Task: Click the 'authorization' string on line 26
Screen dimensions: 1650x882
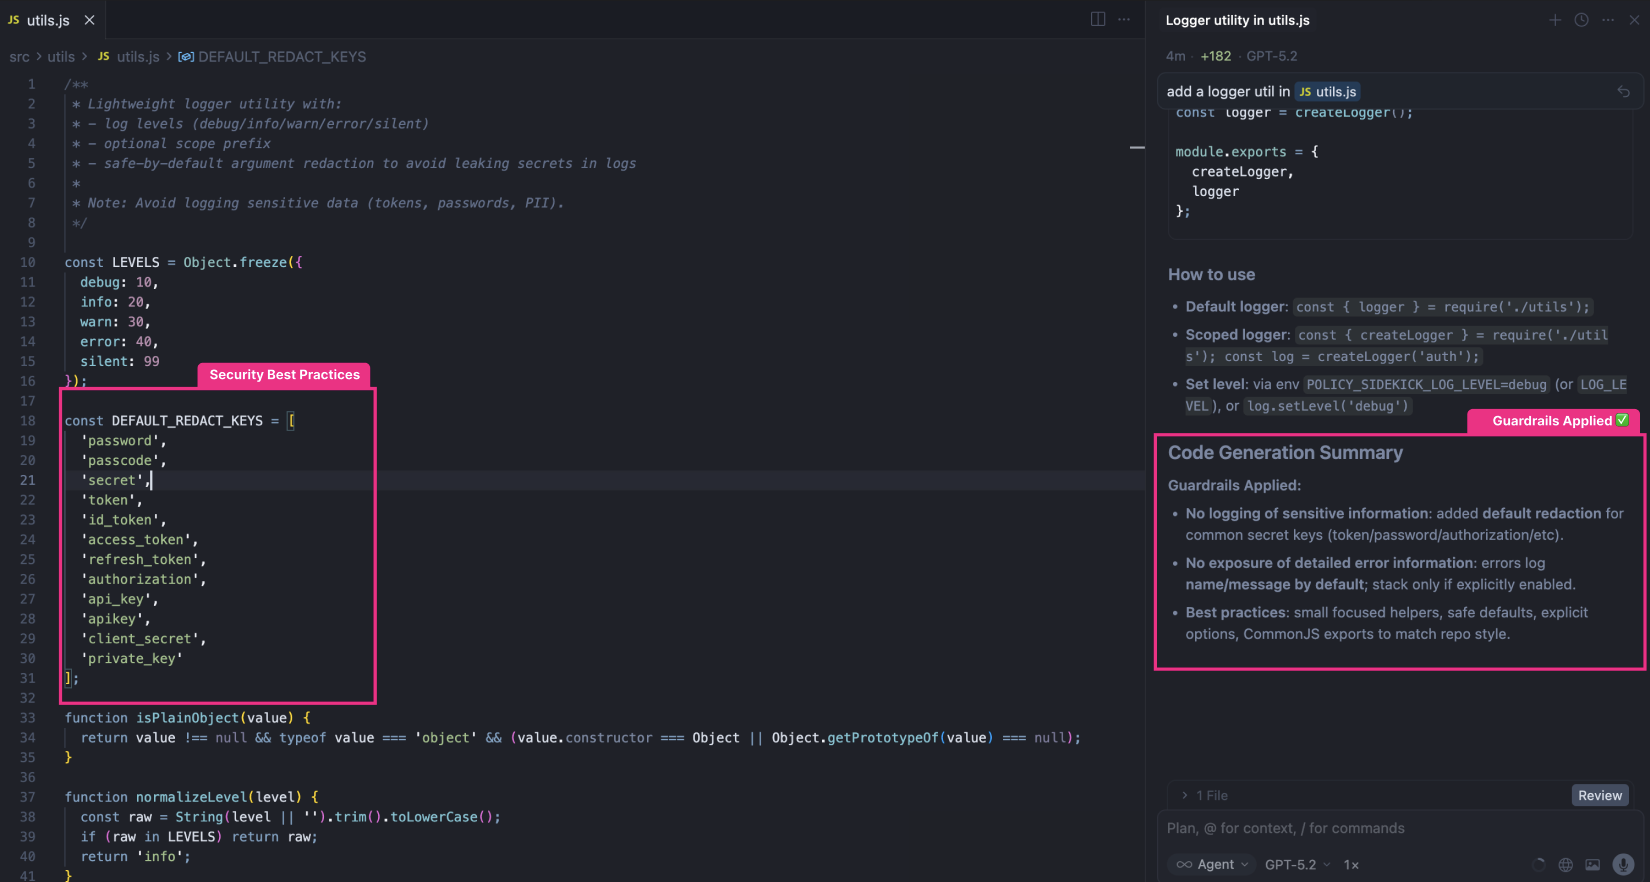Action: tap(140, 579)
